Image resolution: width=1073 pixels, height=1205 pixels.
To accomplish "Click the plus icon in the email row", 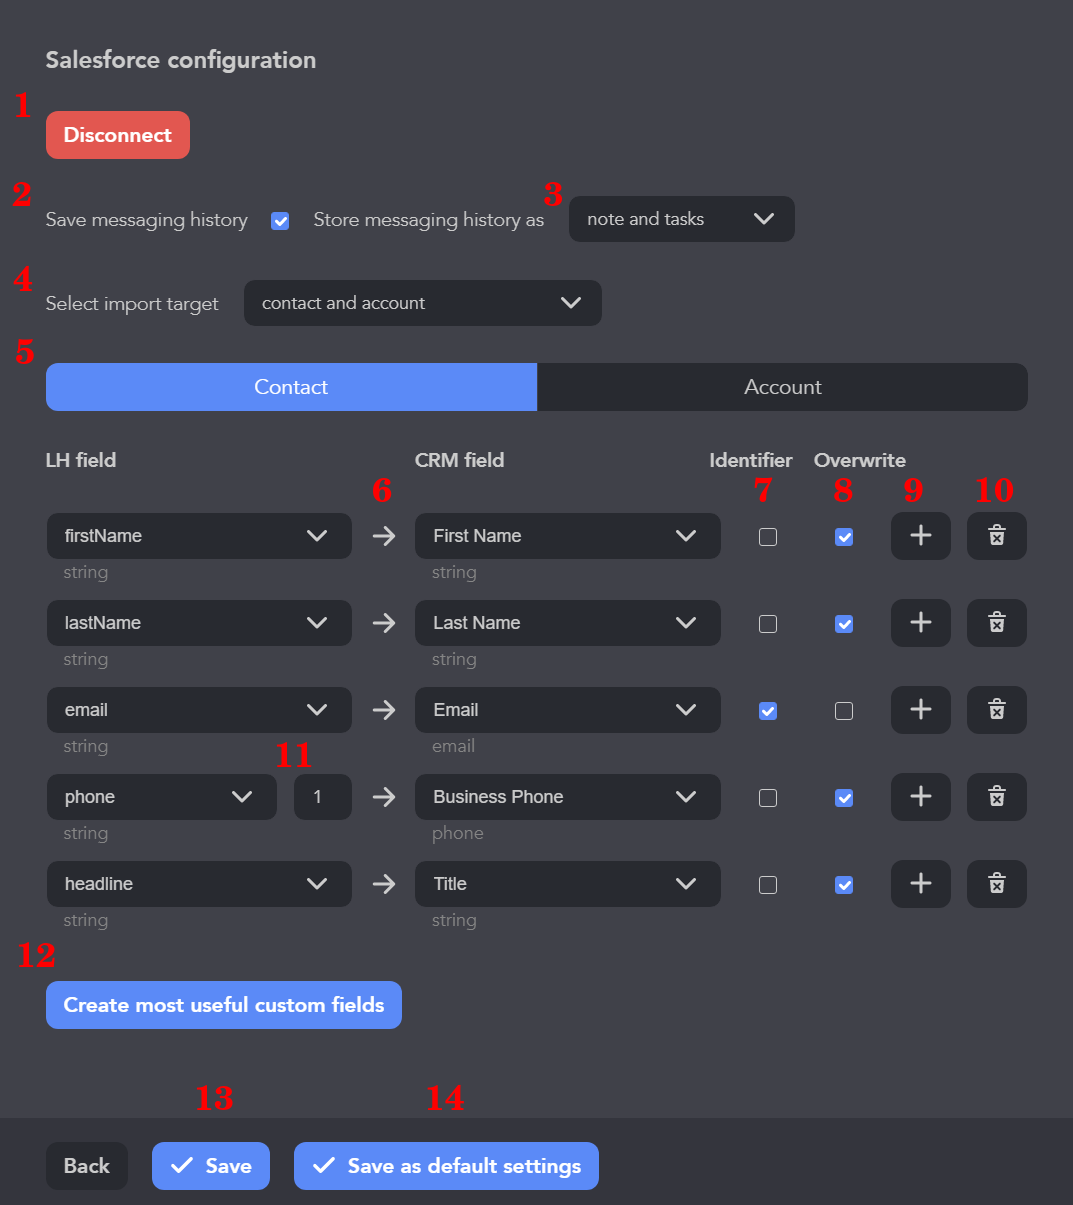I will click(x=920, y=710).
